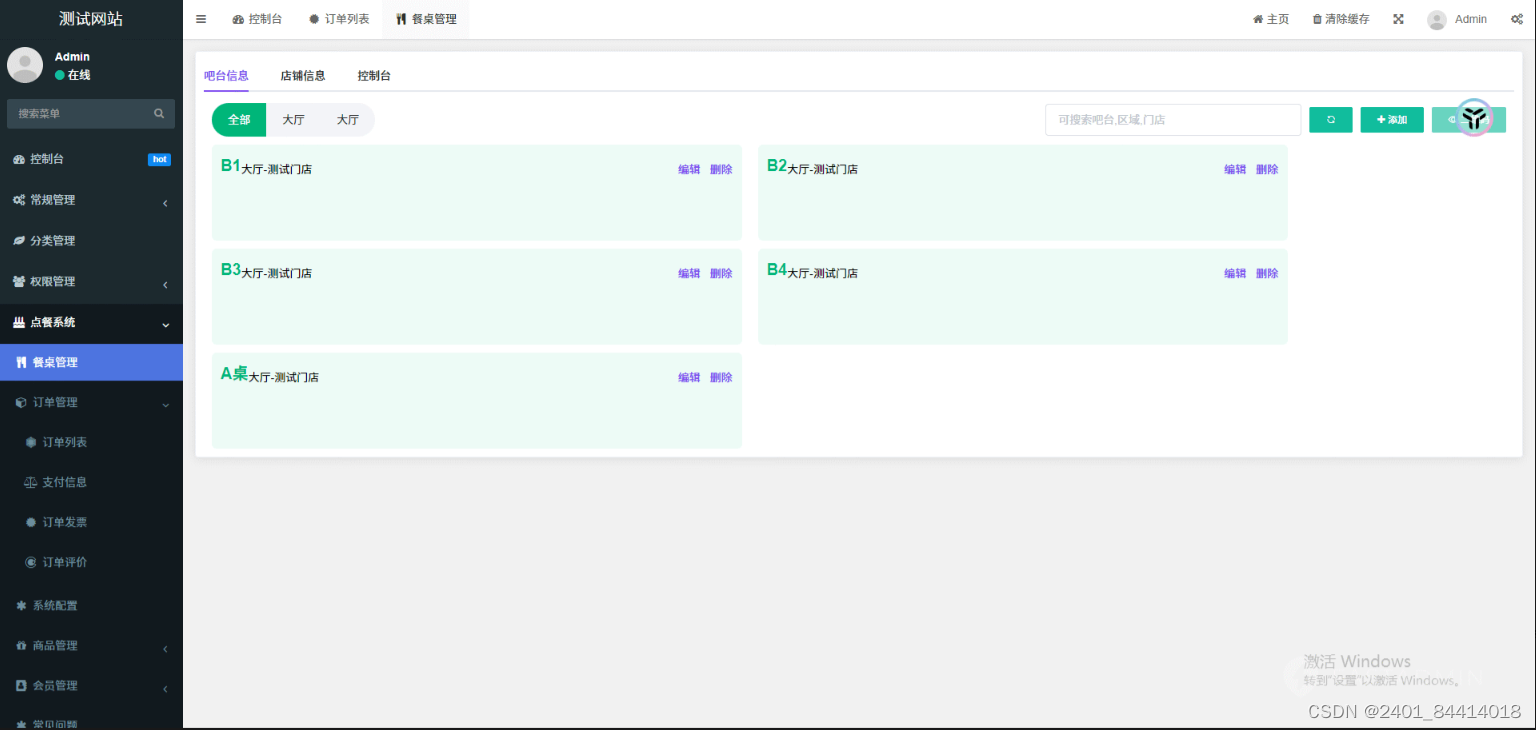
Task: Click 删除 on B3 card
Action: coord(721,274)
